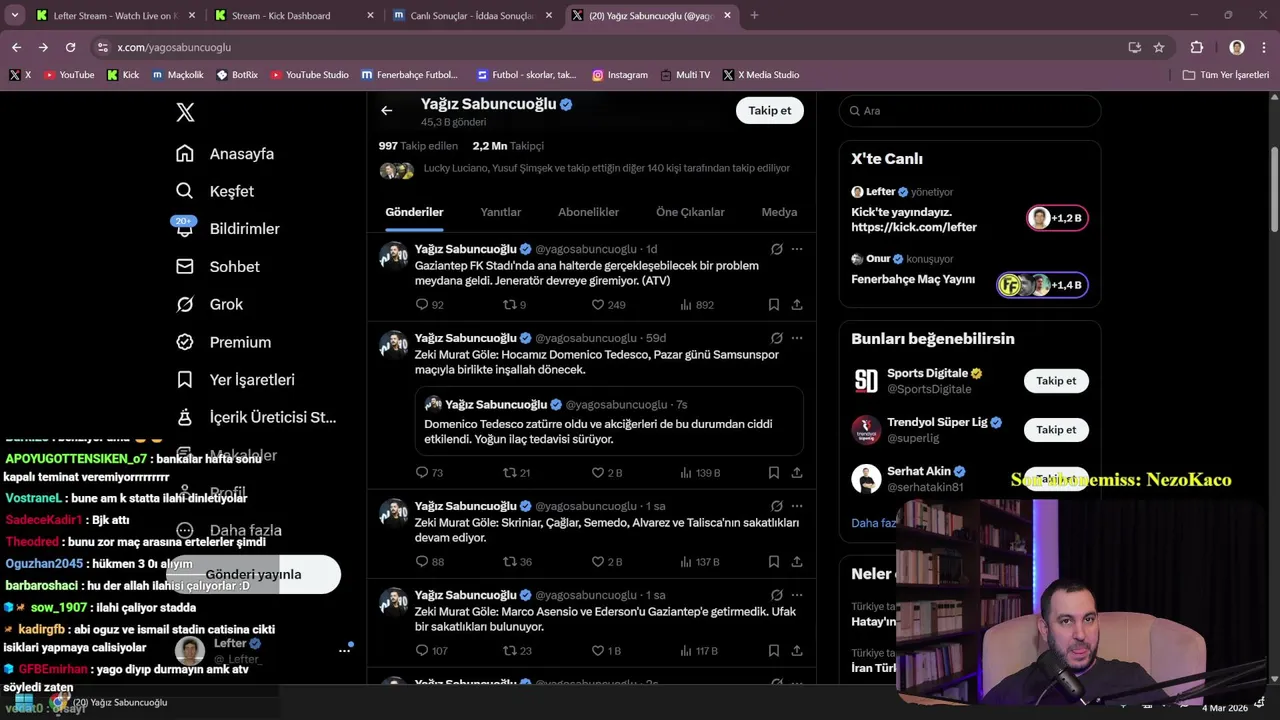Open Grok action on Gaziantep FK Stadı post
The image size is (1280, 720).
coord(776,249)
